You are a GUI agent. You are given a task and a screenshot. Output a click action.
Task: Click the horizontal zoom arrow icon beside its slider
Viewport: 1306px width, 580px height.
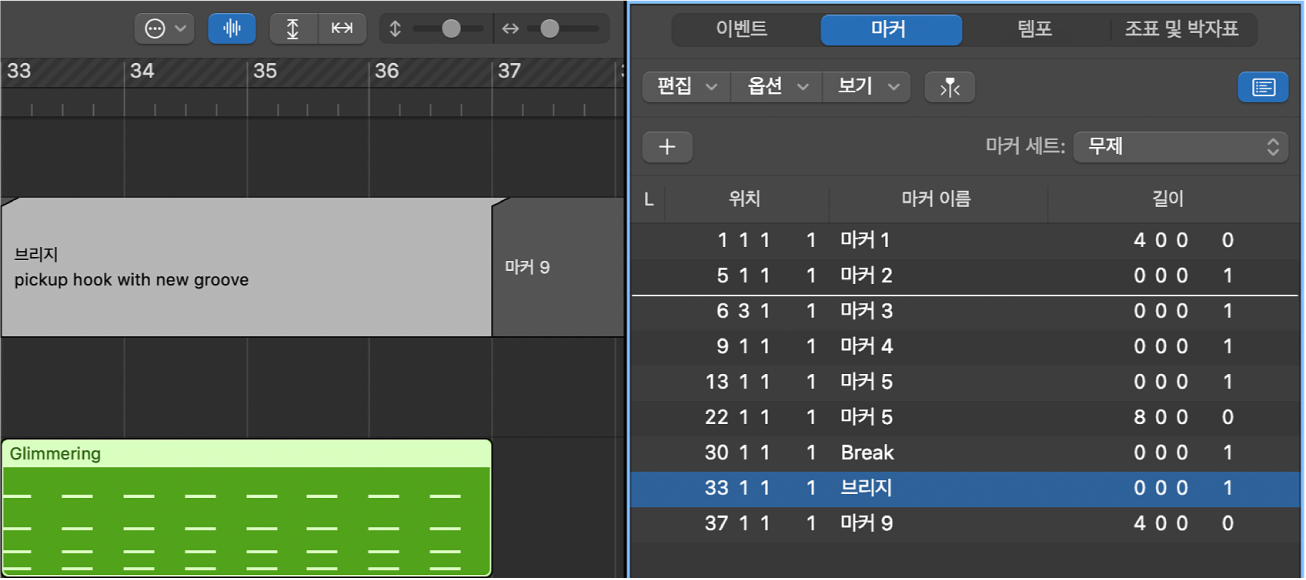(511, 28)
